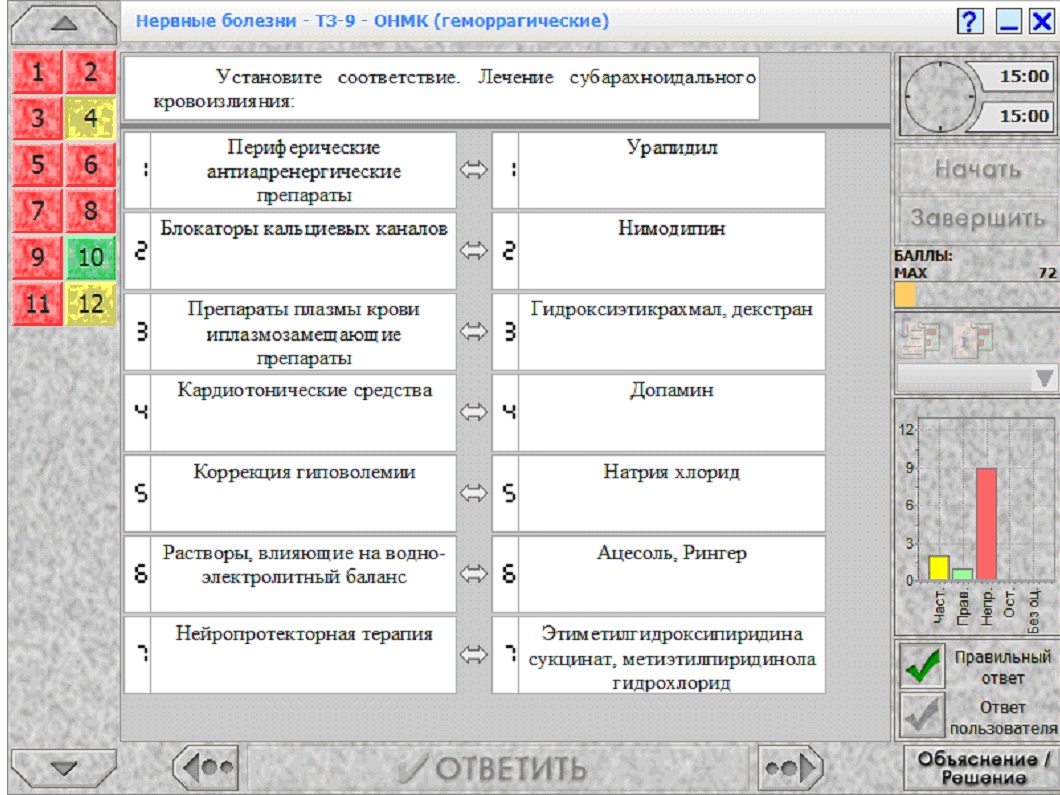The width and height of the screenshot is (1060, 795).
Task: Open yellow question 12 tile
Action: pyautogui.click(x=91, y=304)
